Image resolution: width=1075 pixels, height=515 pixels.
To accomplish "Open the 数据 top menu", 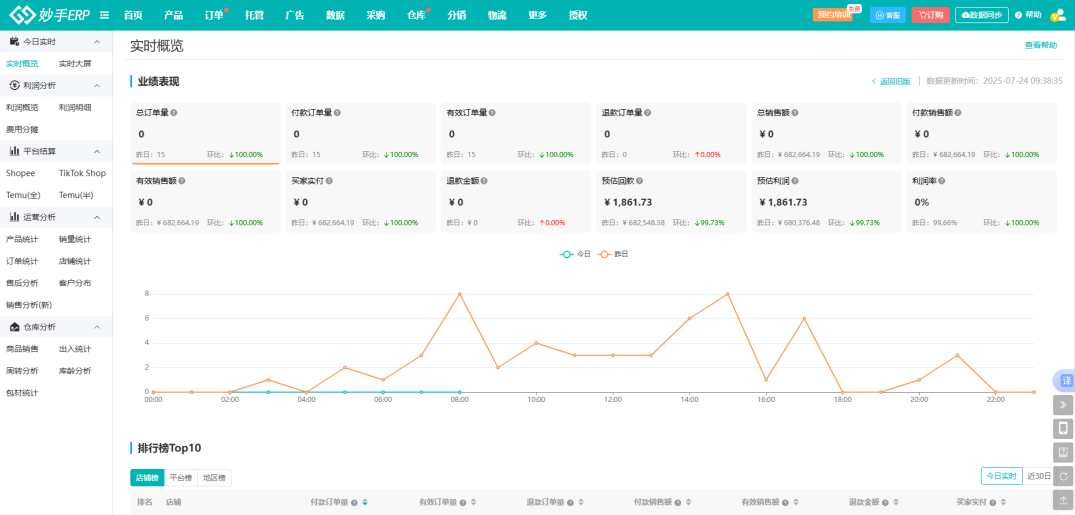I will pyautogui.click(x=335, y=15).
